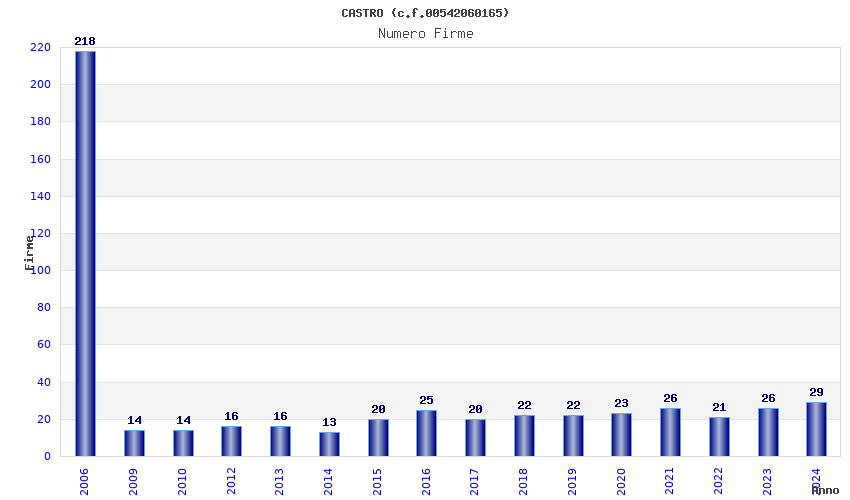Select the 2020 bar with value 23
This screenshot has height=500, width=850.
tap(621, 435)
